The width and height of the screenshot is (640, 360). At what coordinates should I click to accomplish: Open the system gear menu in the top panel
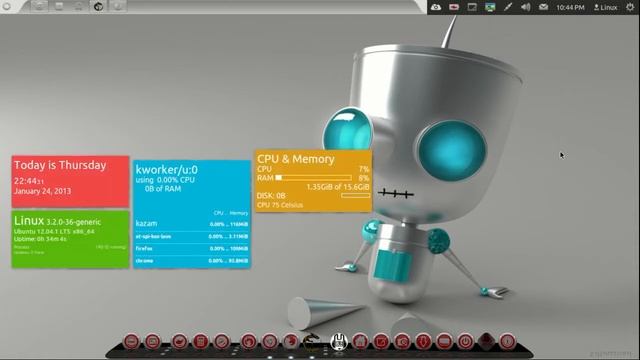tap(630, 7)
